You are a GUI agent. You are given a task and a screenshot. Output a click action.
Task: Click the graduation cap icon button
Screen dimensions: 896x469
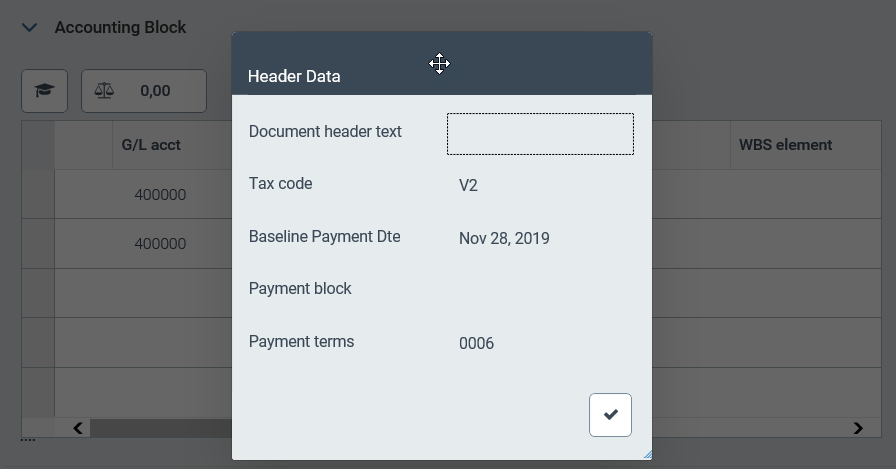44,91
